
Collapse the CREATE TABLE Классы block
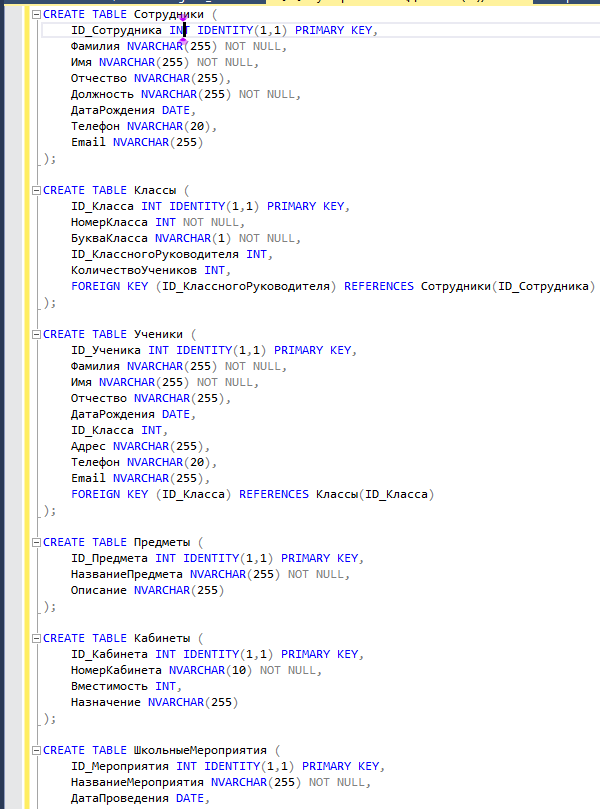click(36, 190)
